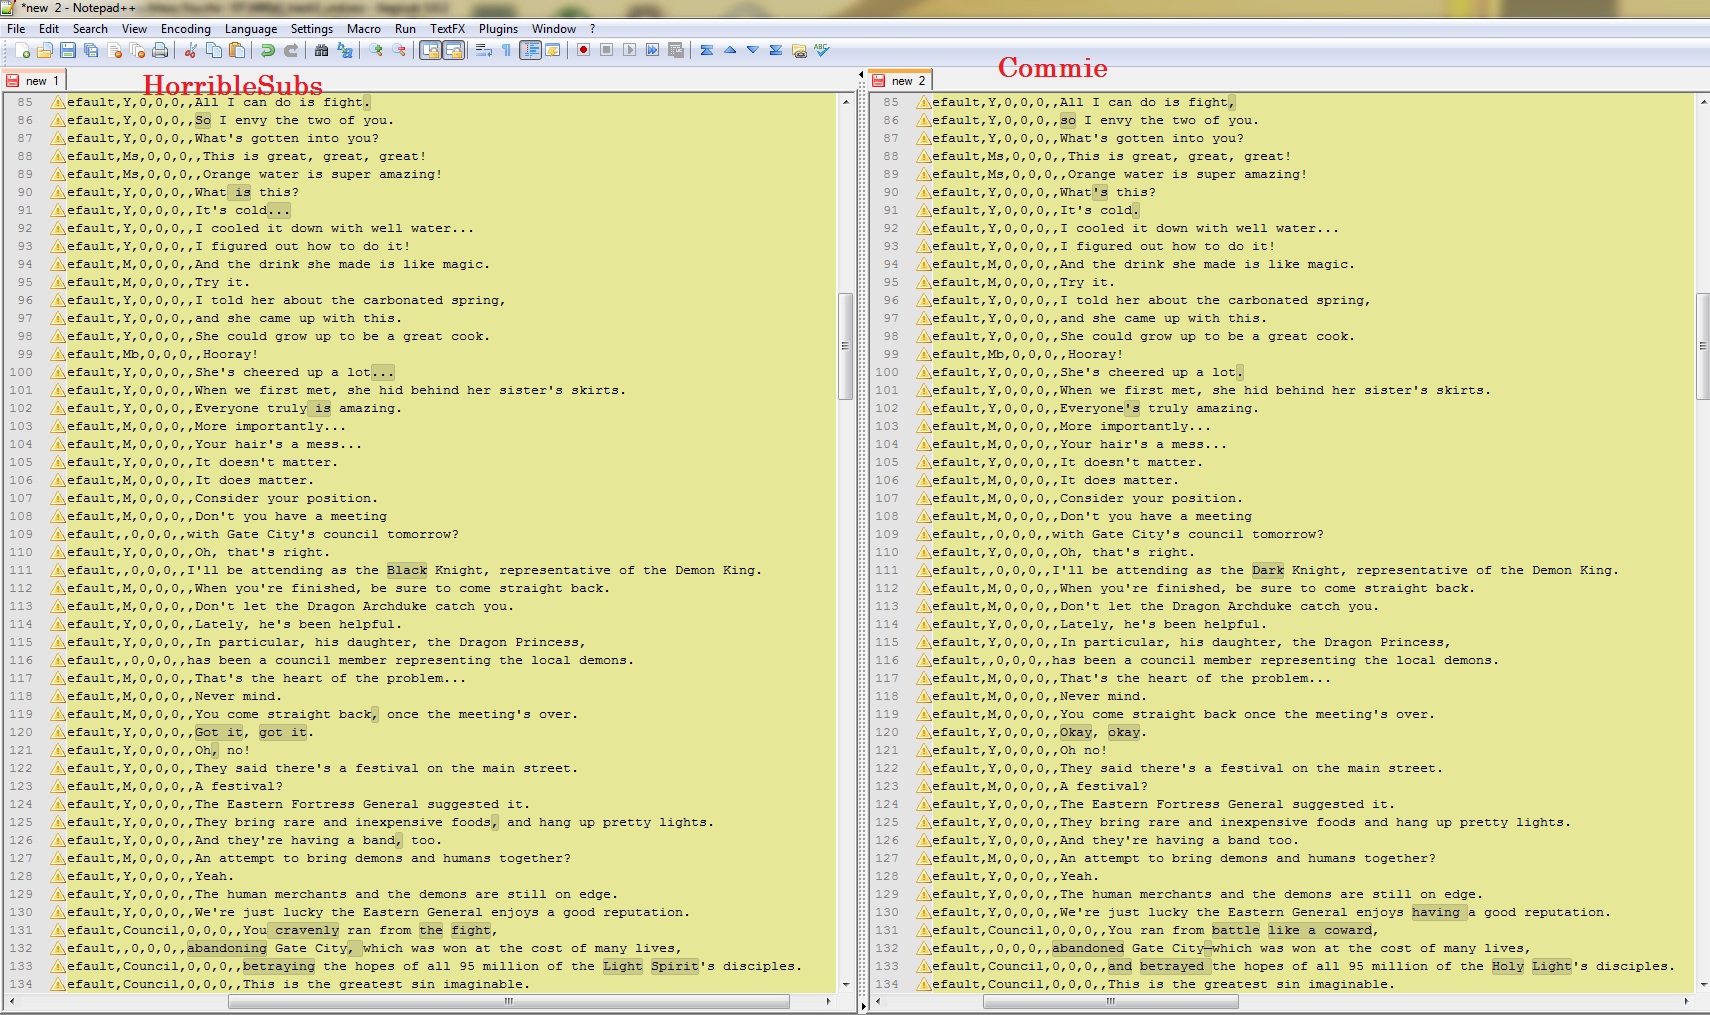Click the Paste clipboard icon
Image resolution: width=1710 pixels, height=1015 pixels.
click(236, 51)
